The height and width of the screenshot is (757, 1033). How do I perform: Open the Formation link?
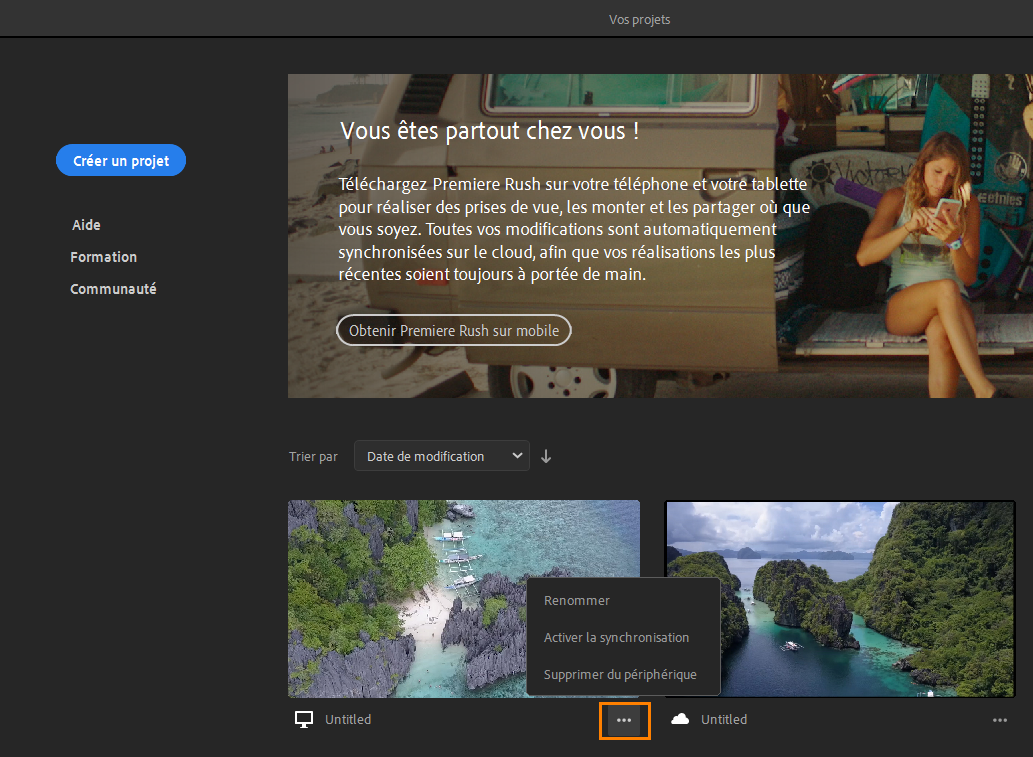pyautogui.click(x=103, y=257)
